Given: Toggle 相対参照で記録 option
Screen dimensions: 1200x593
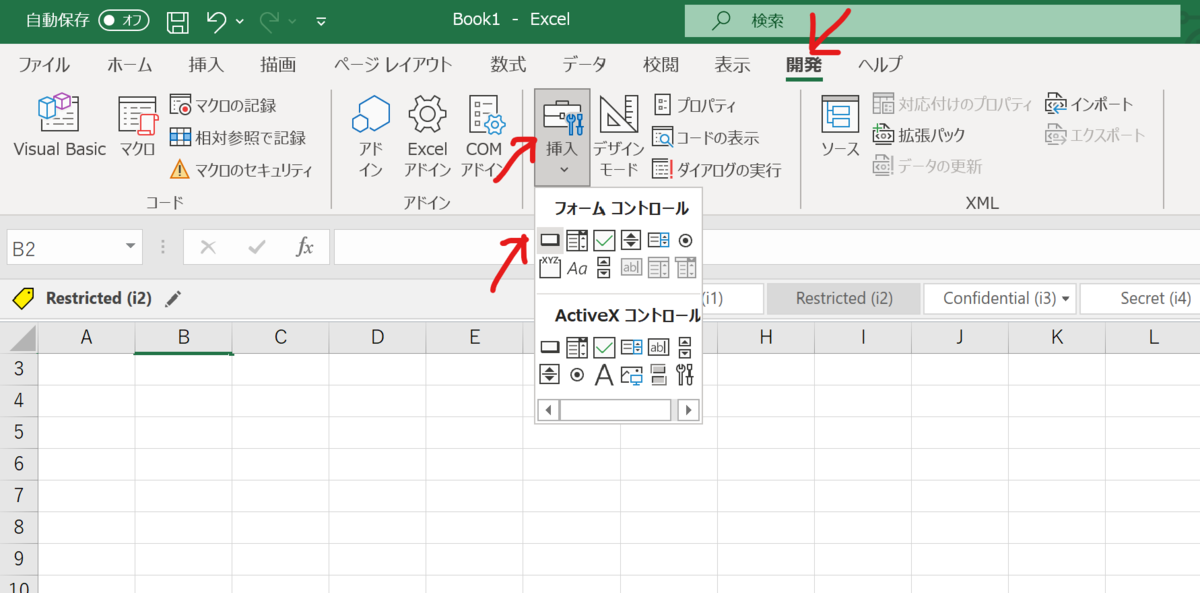Looking at the screenshot, I should (237, 137).
